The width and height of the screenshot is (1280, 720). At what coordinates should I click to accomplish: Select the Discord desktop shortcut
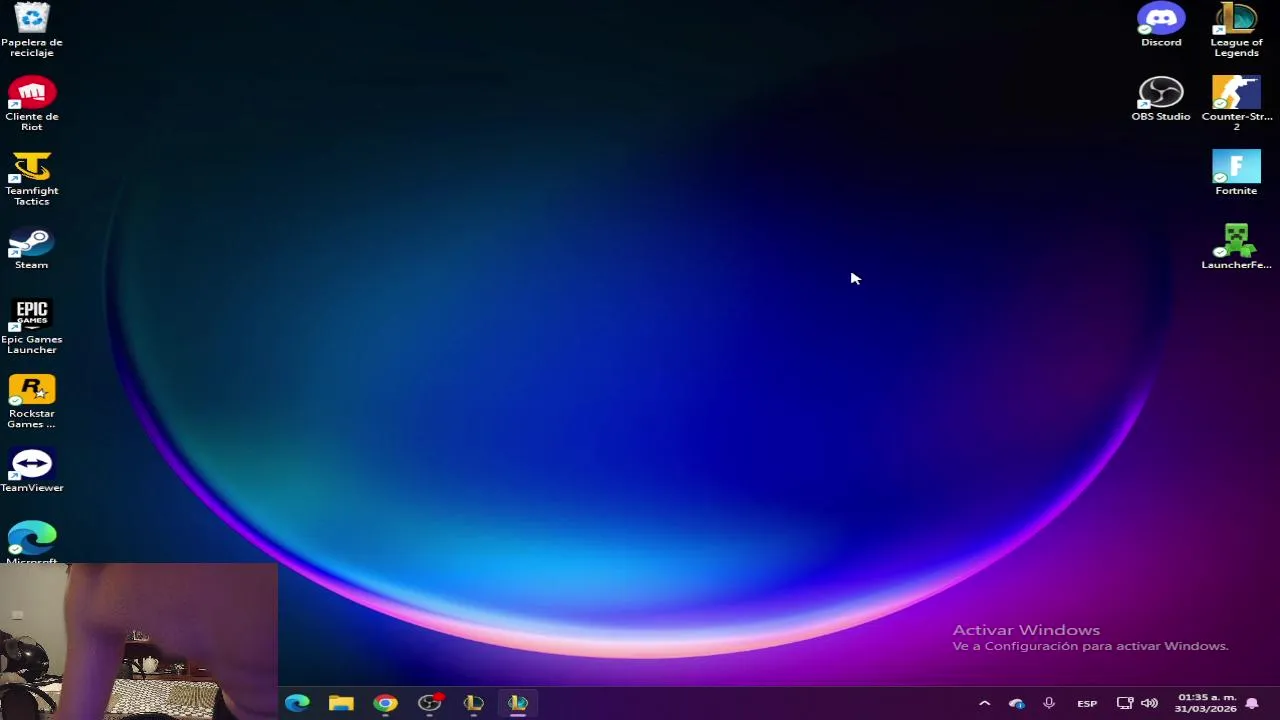1161,25
